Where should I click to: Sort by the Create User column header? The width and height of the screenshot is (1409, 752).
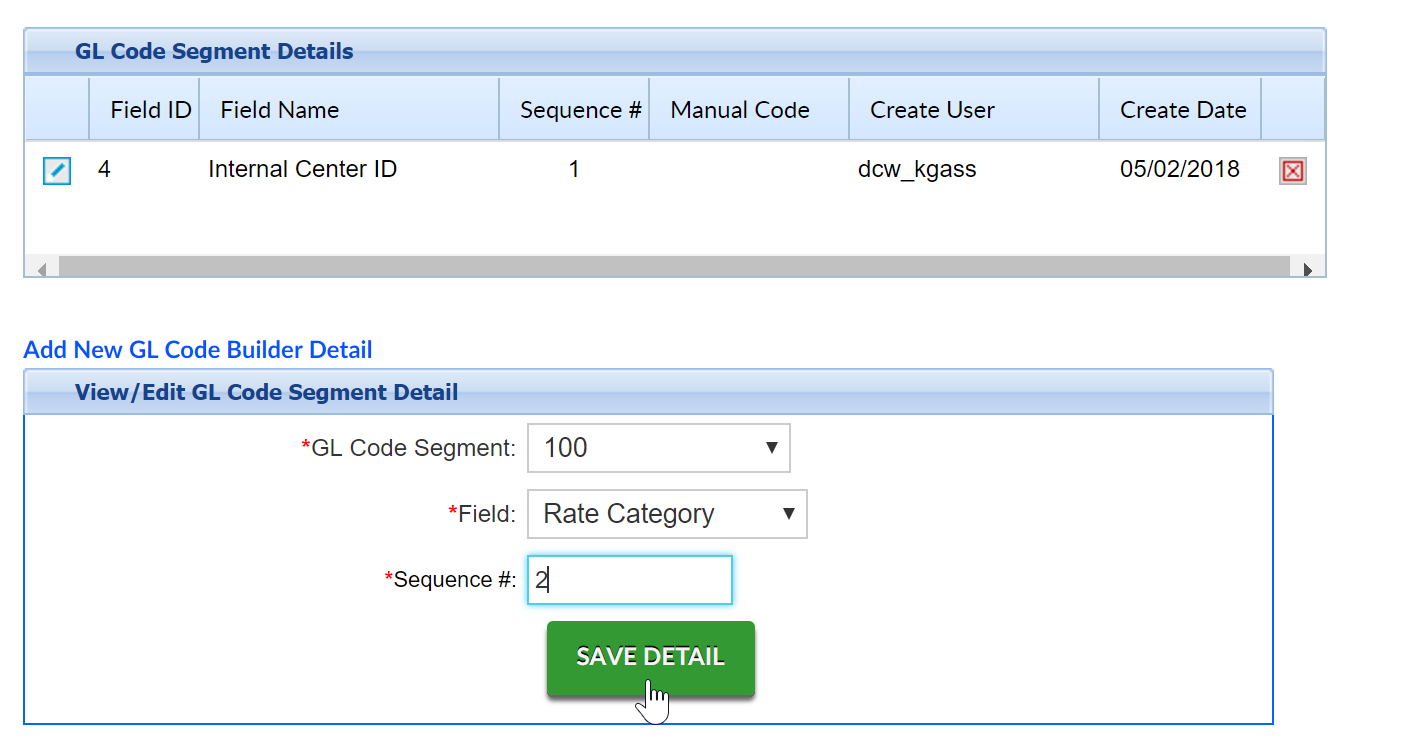tap(932, 110)
